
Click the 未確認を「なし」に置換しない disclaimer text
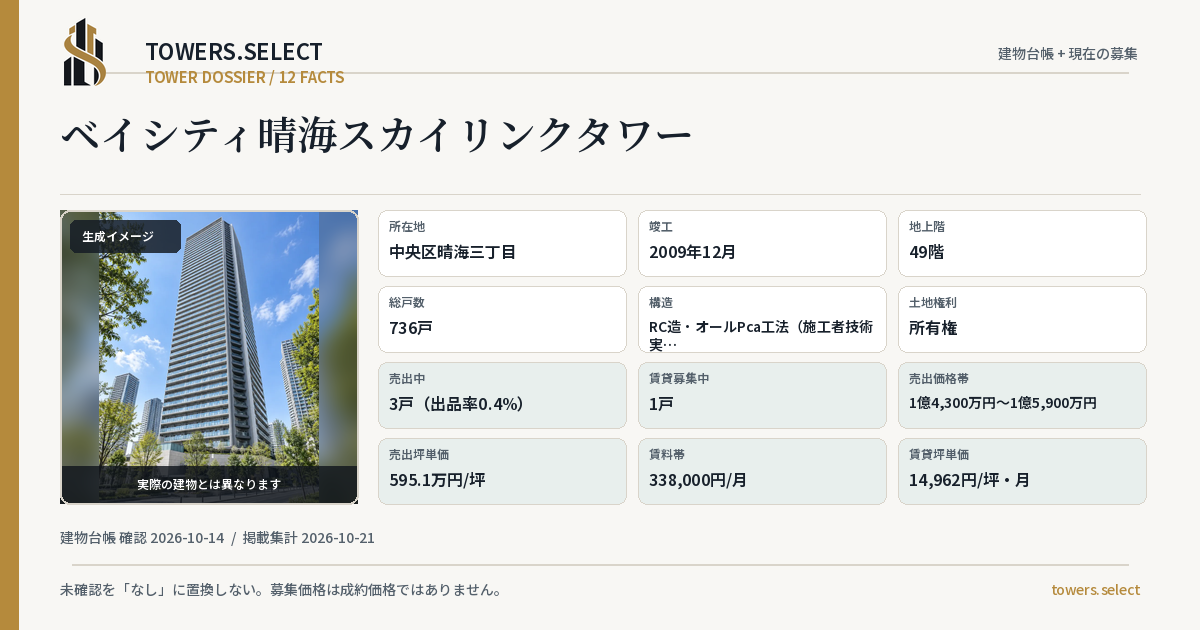point(281,590)
